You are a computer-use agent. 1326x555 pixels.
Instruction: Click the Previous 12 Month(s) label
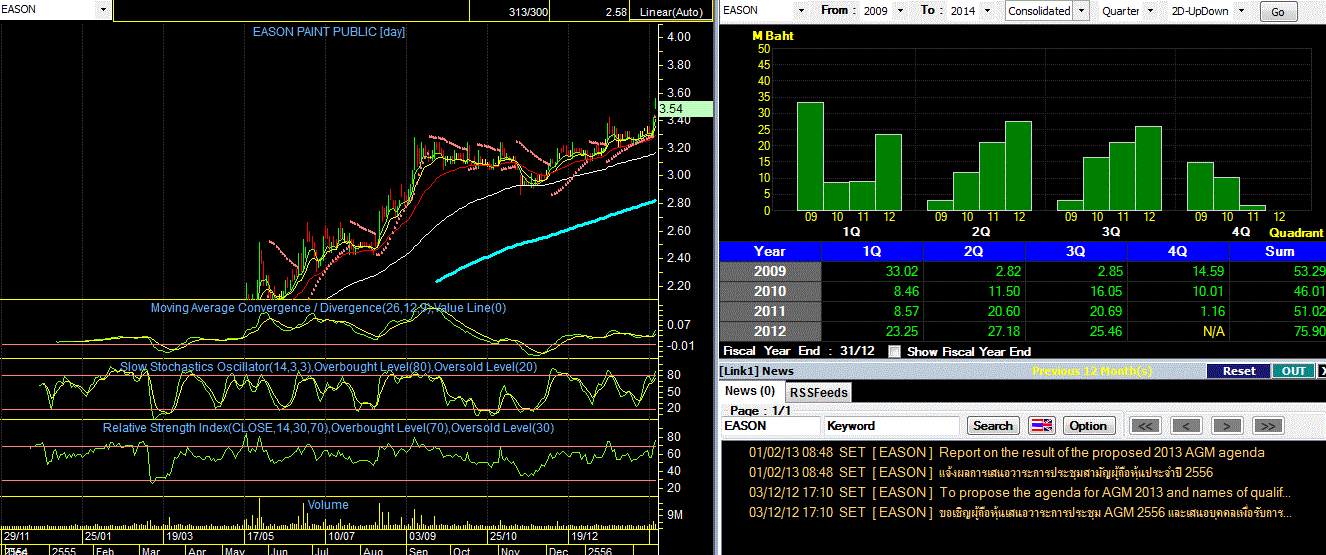(1093, 371)
